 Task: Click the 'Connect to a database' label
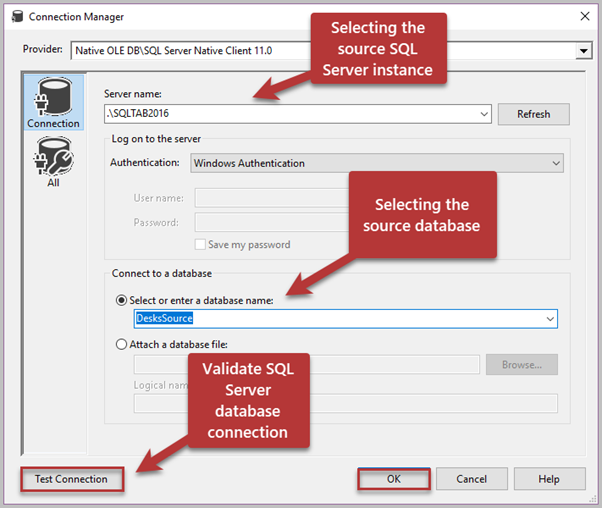pos(162,273)
